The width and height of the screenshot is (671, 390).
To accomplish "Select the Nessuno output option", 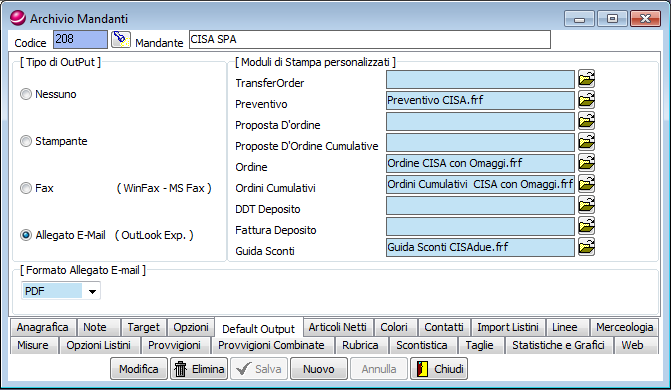I will (26, 94).
